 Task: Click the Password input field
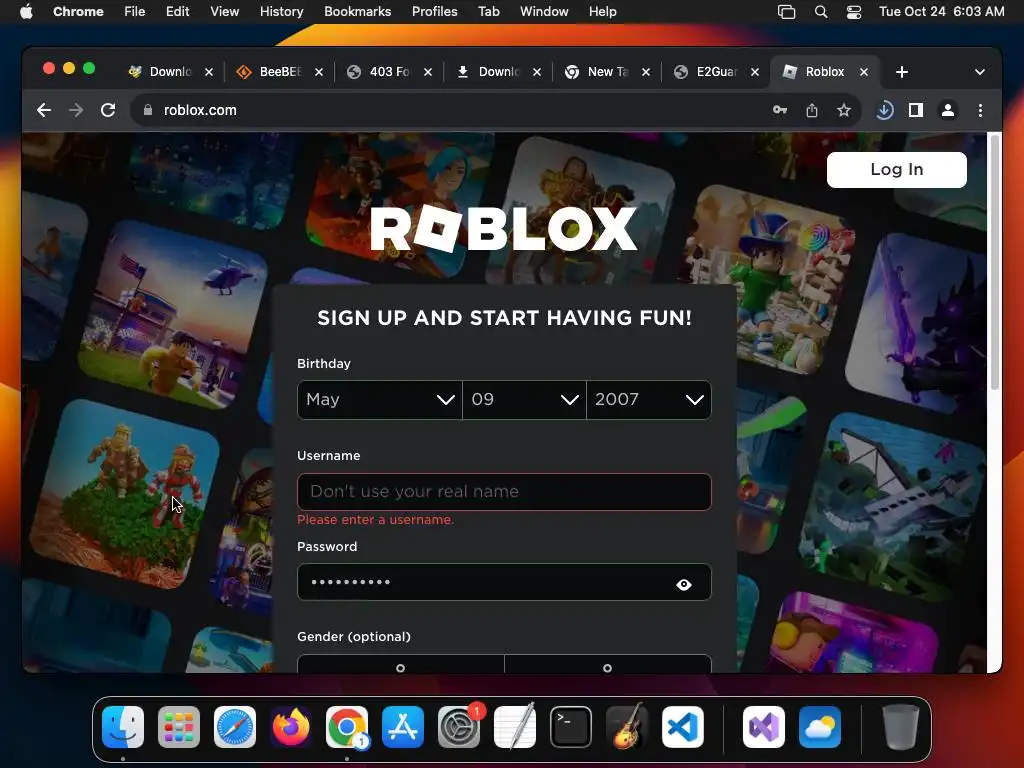point(504,582)
